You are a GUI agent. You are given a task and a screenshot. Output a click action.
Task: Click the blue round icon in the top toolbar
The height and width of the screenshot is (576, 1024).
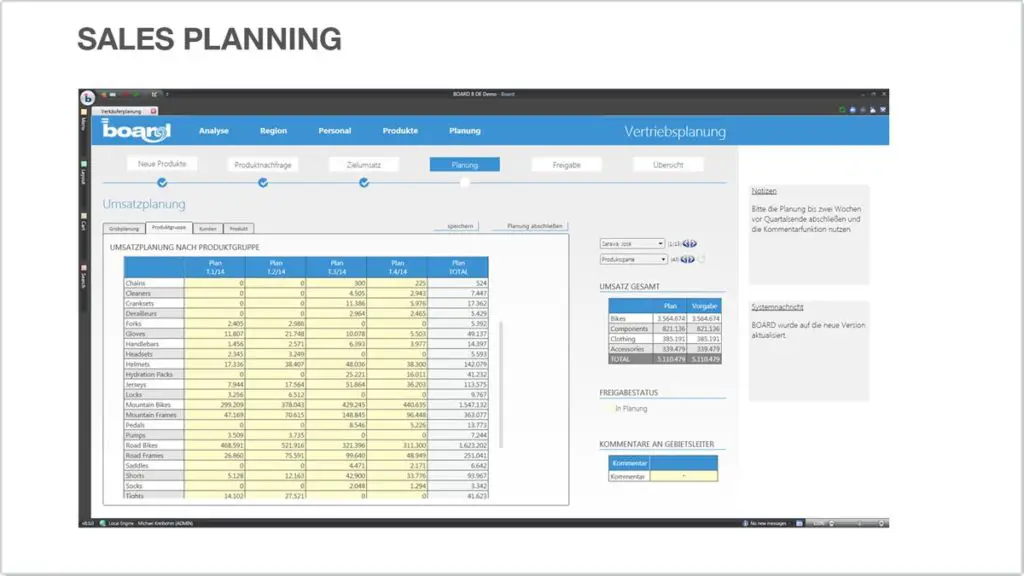pos(852,110)
